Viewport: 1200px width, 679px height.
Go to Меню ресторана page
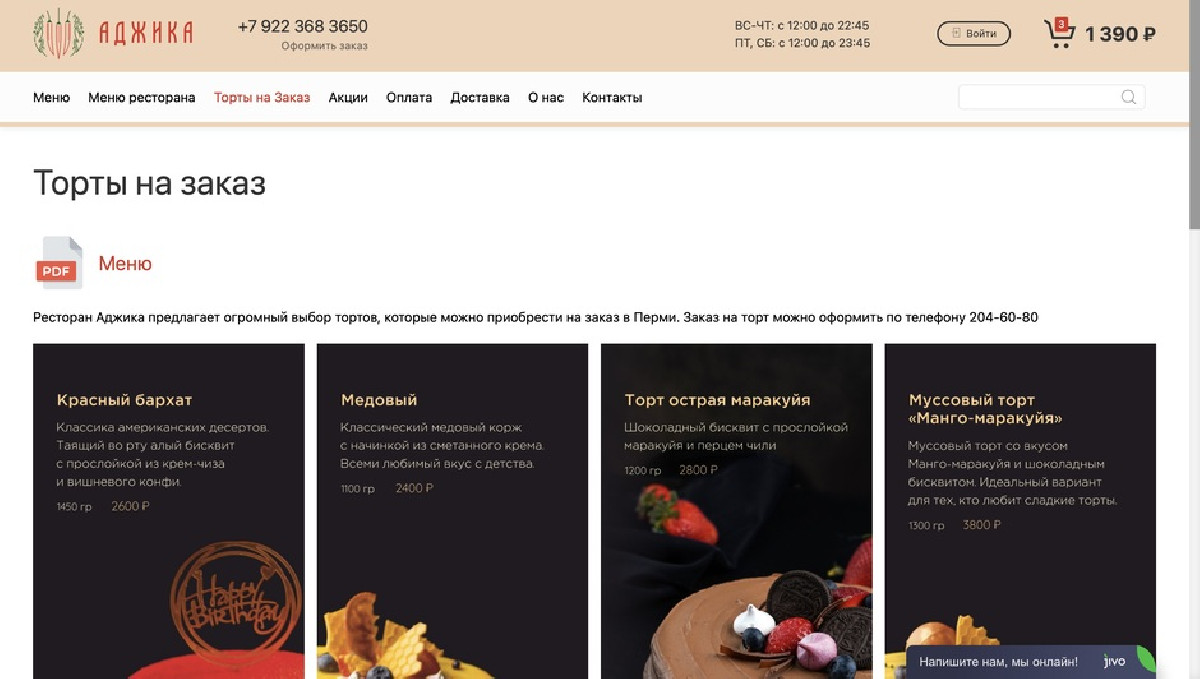click(142, 98)
